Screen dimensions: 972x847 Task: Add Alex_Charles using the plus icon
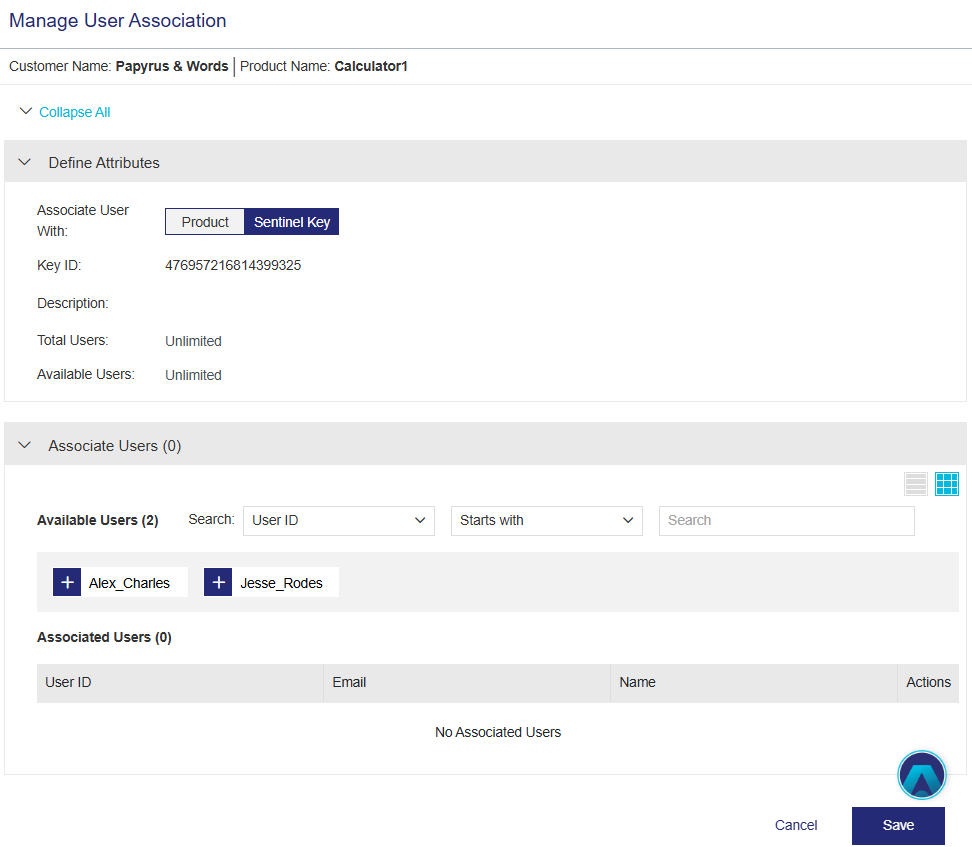(67, 583)
